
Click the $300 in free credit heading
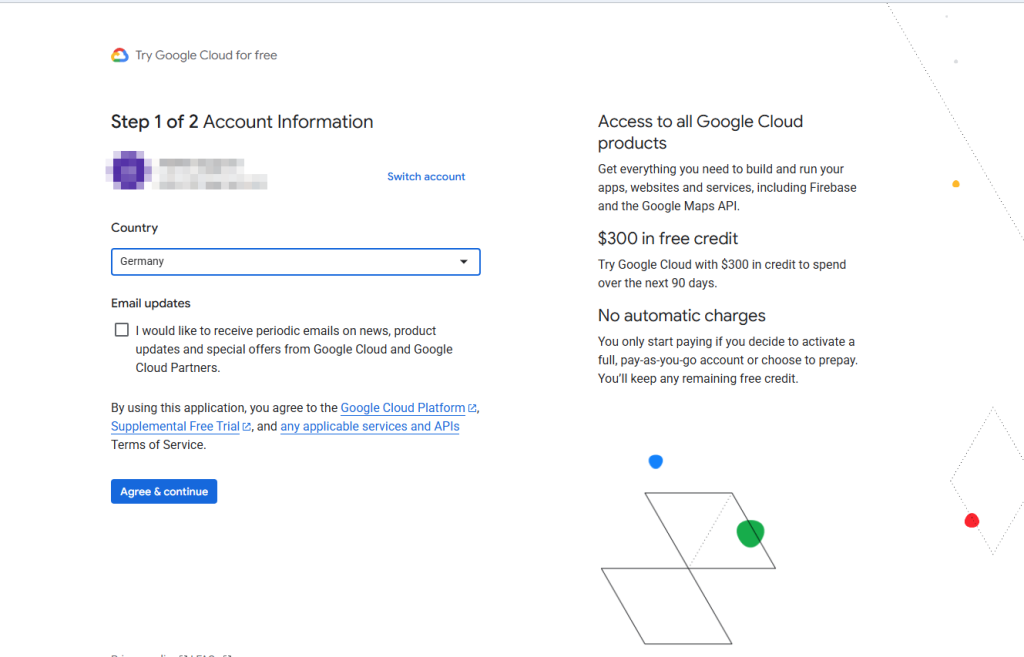[x=667, y=238]
